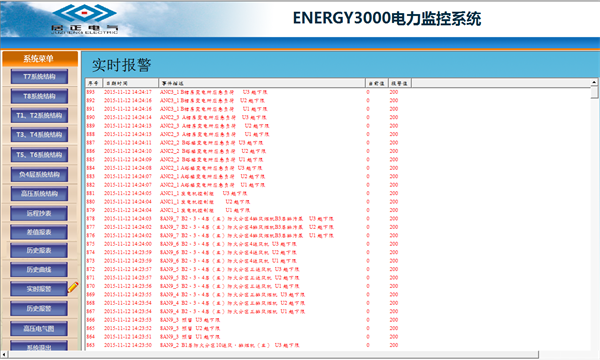Select the timestamp 2015-11-12 14:23:53
The width and height of the screenshot is (600, 360).
(x=128, y=320)
